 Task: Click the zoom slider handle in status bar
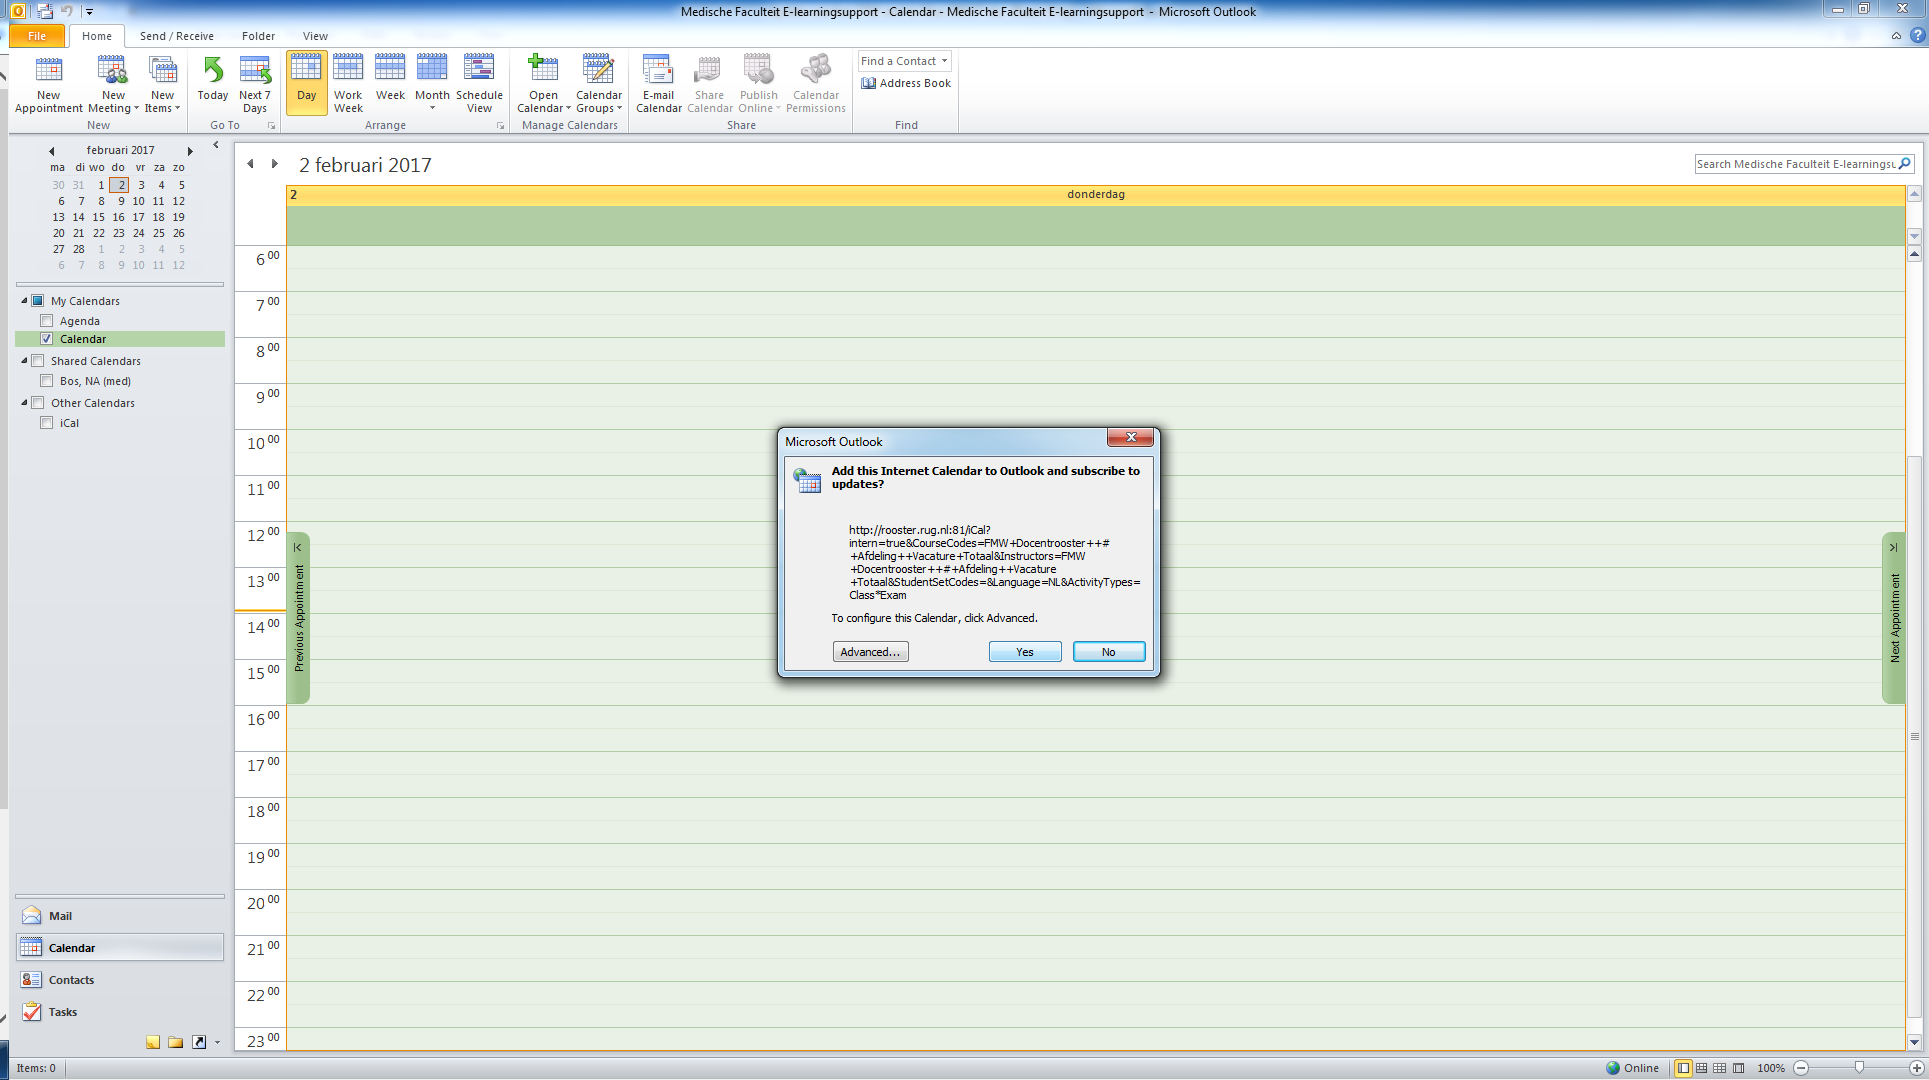[1859, 1068]
